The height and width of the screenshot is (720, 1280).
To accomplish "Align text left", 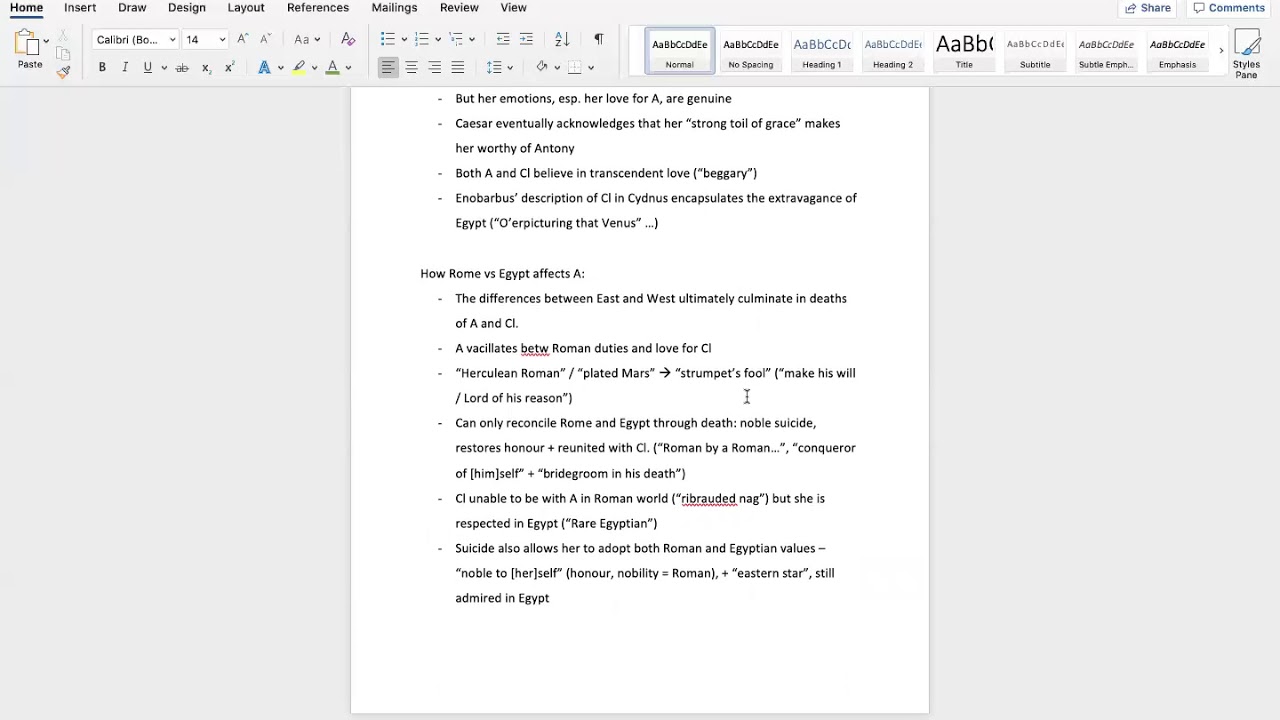I will point(387,67).
